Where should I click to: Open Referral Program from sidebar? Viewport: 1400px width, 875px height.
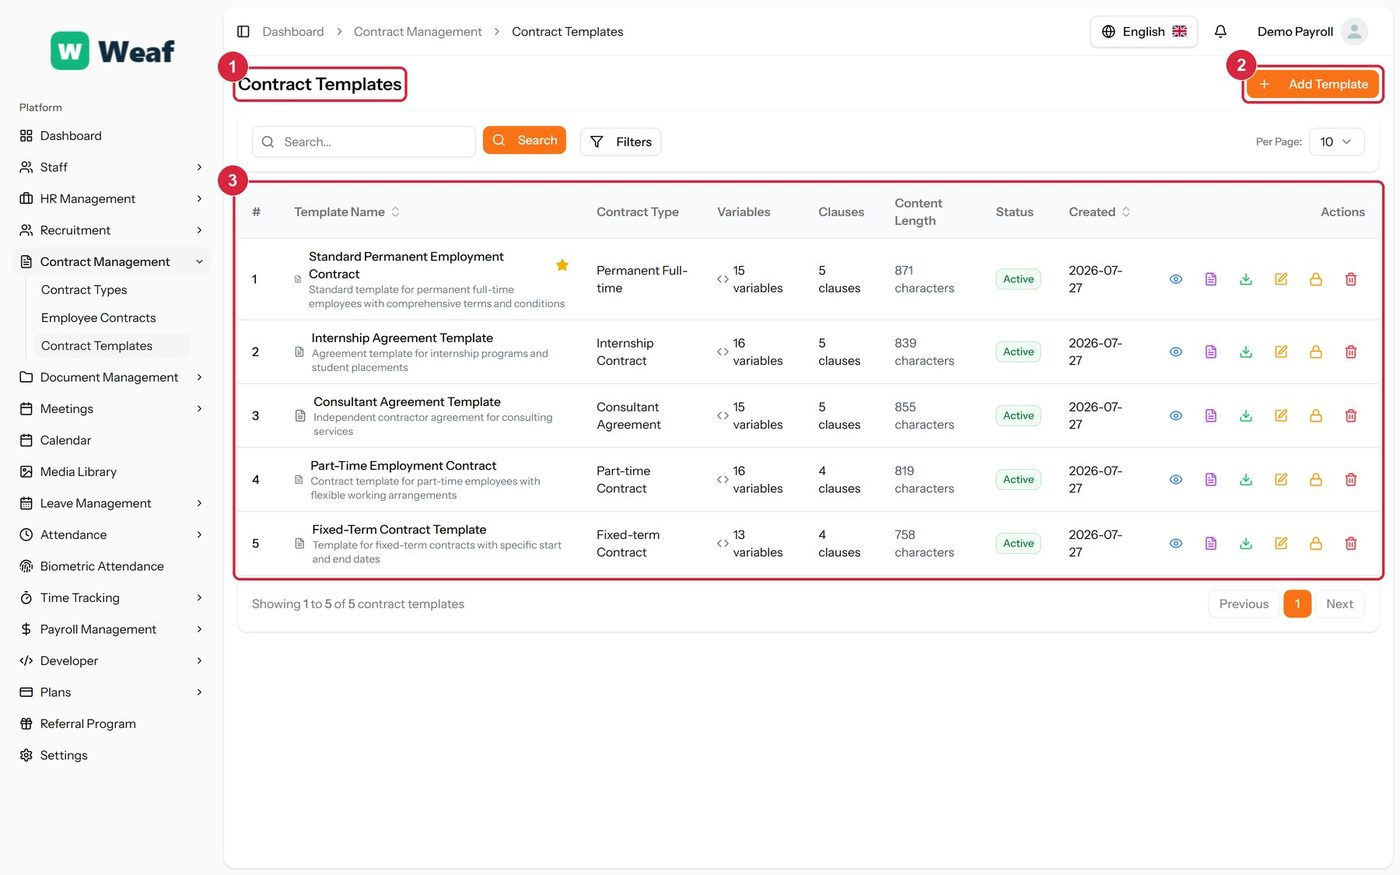[112, 724]
